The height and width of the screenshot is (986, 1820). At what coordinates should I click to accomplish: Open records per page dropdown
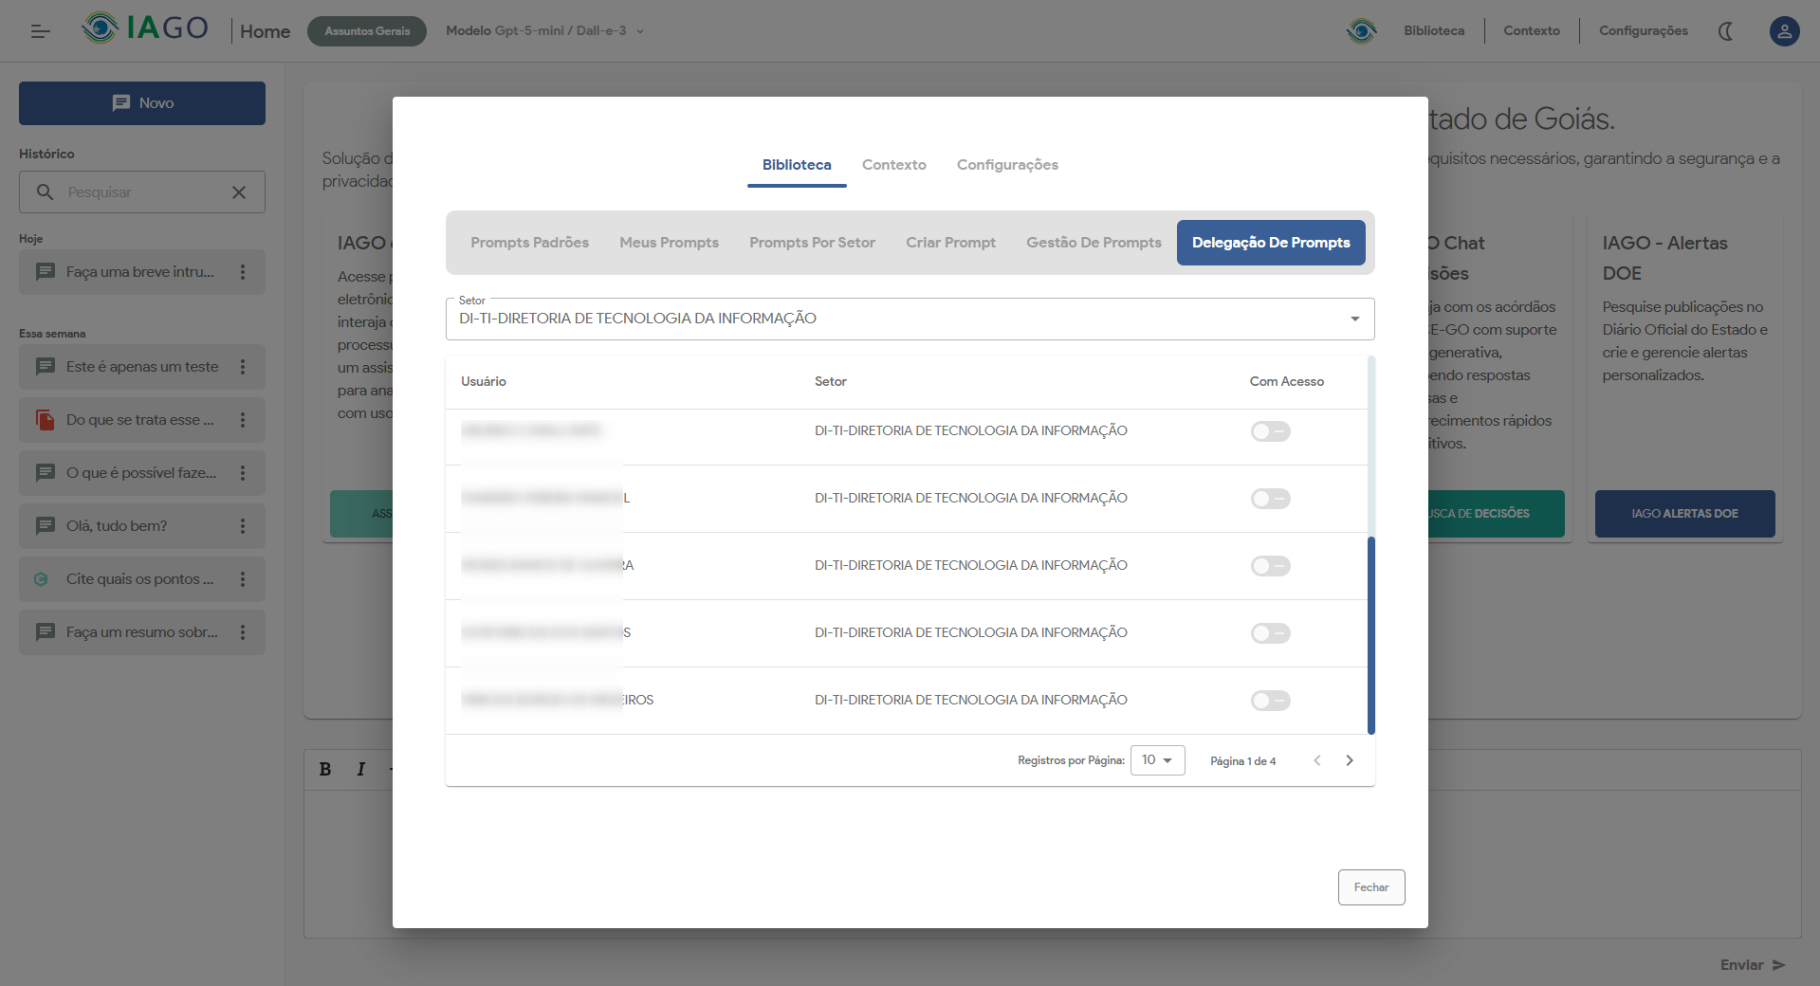(x=1157, y=761)
